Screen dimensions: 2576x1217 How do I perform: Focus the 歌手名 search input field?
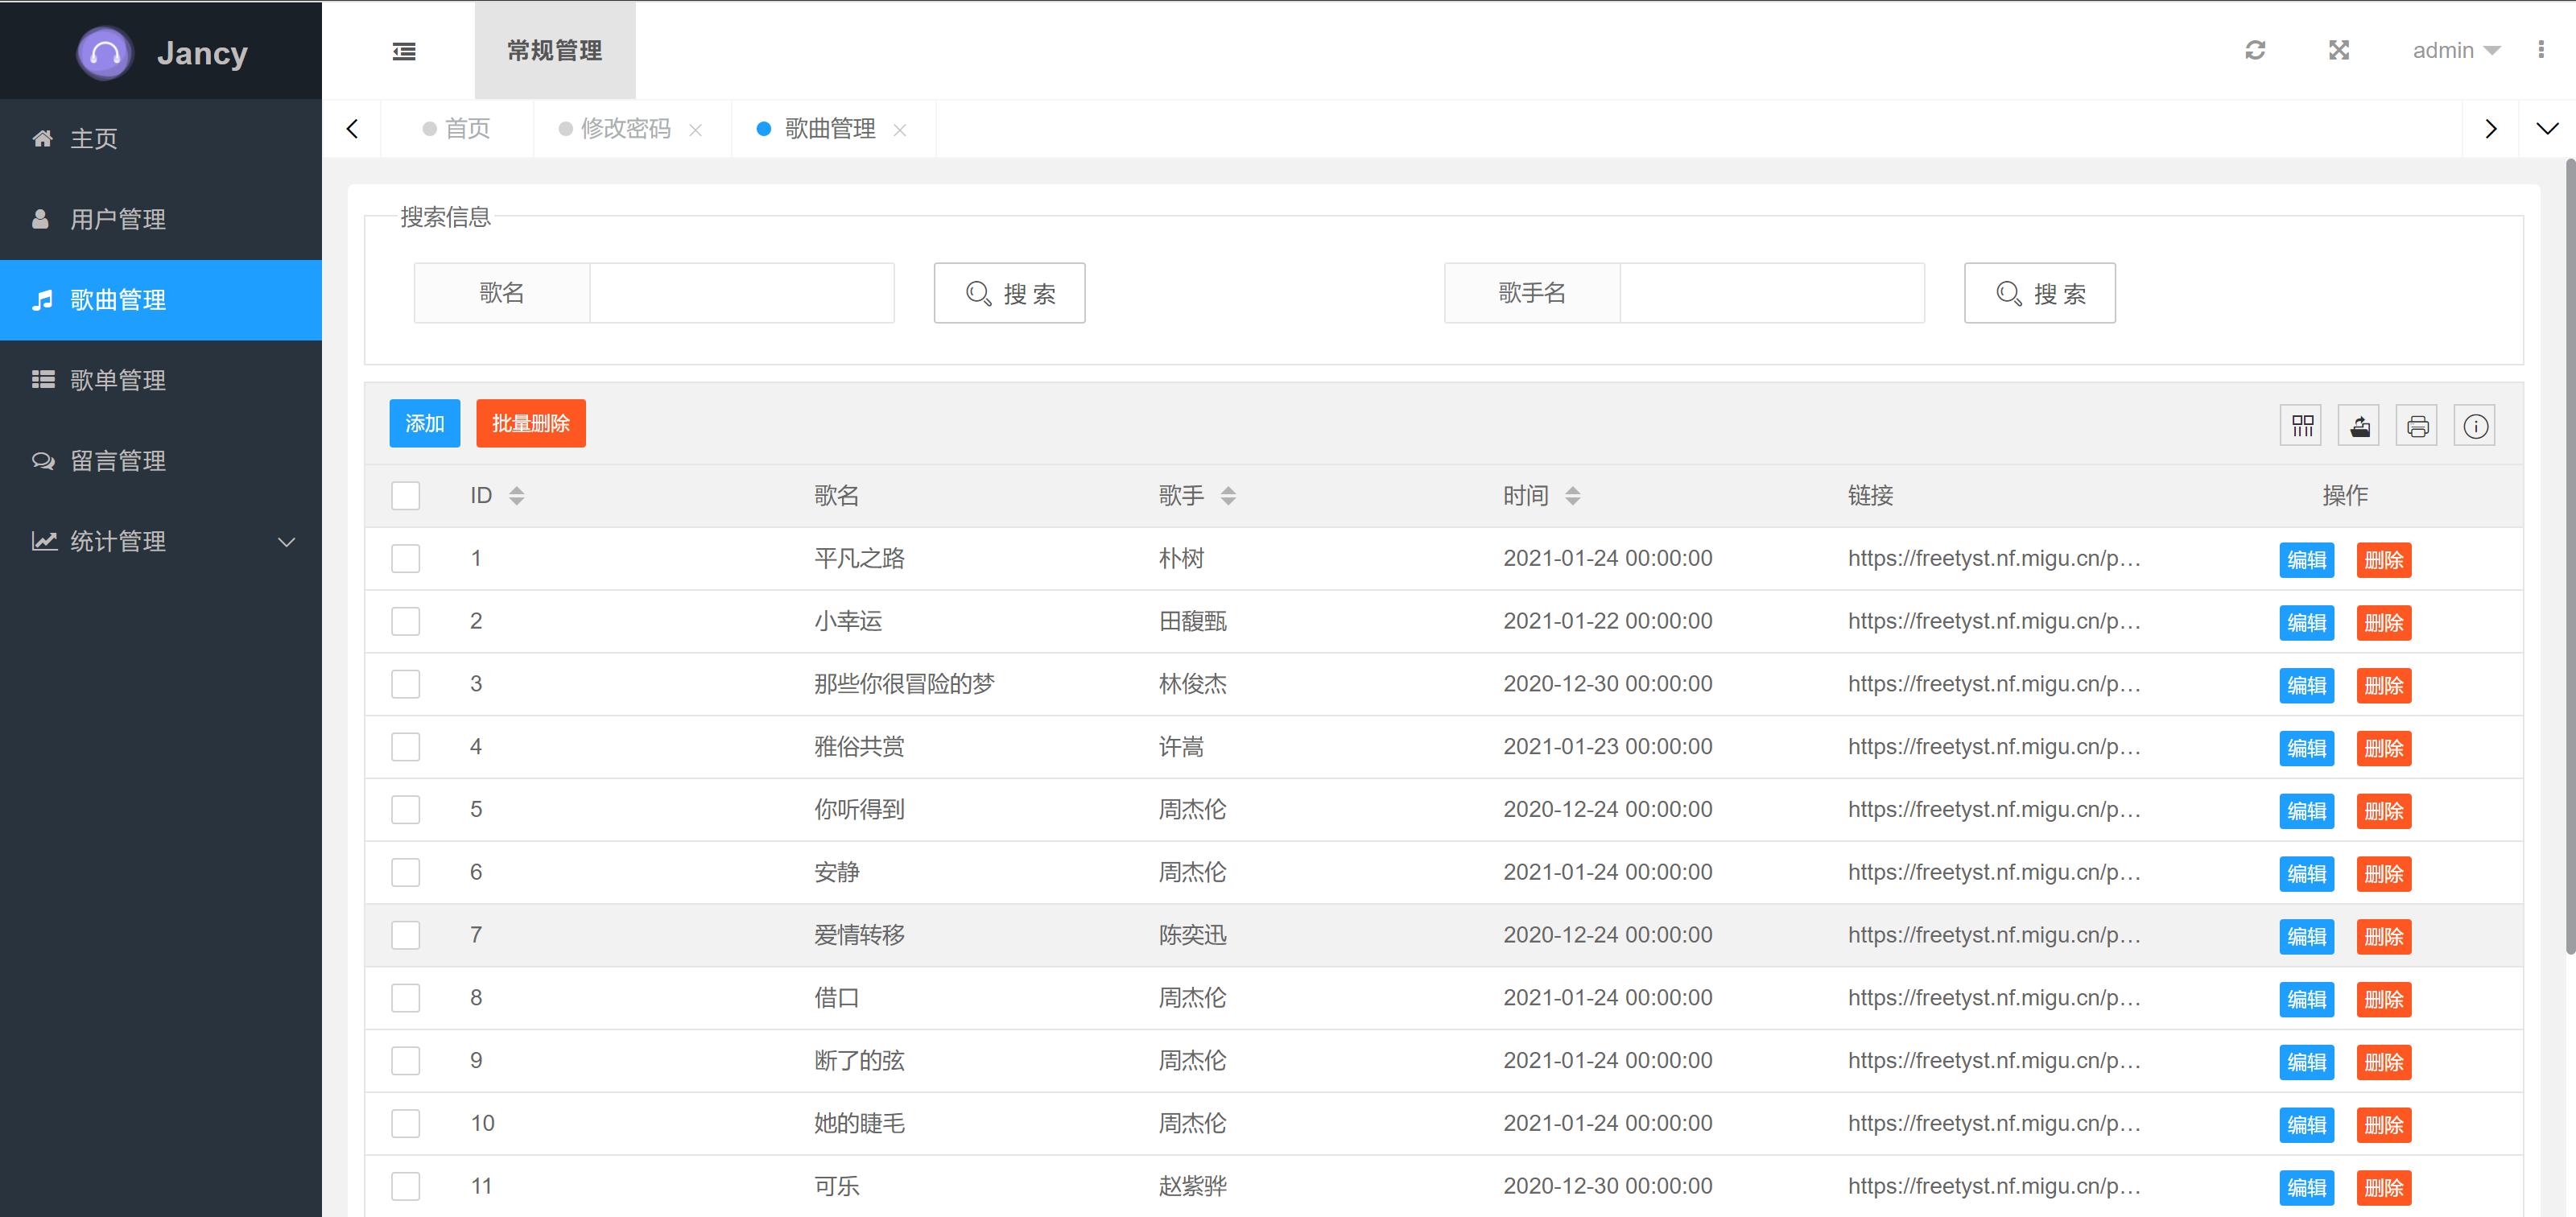1772,294
